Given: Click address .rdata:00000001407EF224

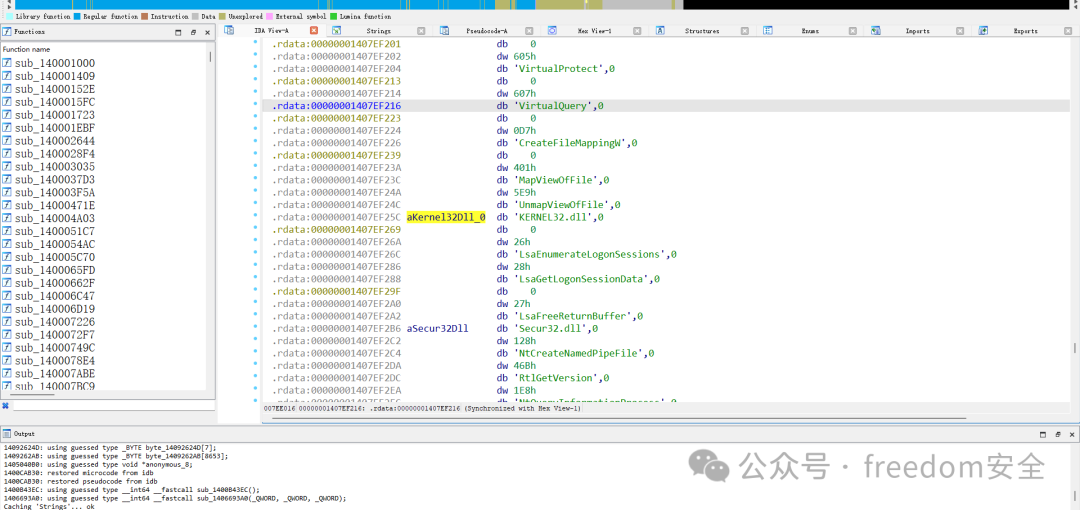Looking at the screenshot, I should pos(336,131).
